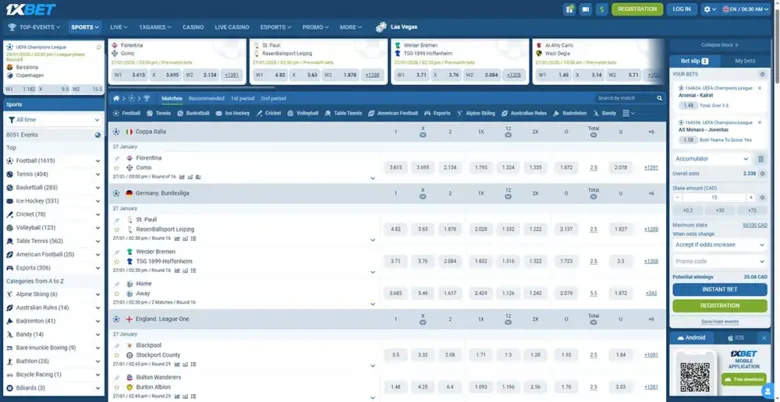Favorite Werder Bremen vs Hoffenheim star
Viewport: 780px width, 402px height.
point(117,262)
